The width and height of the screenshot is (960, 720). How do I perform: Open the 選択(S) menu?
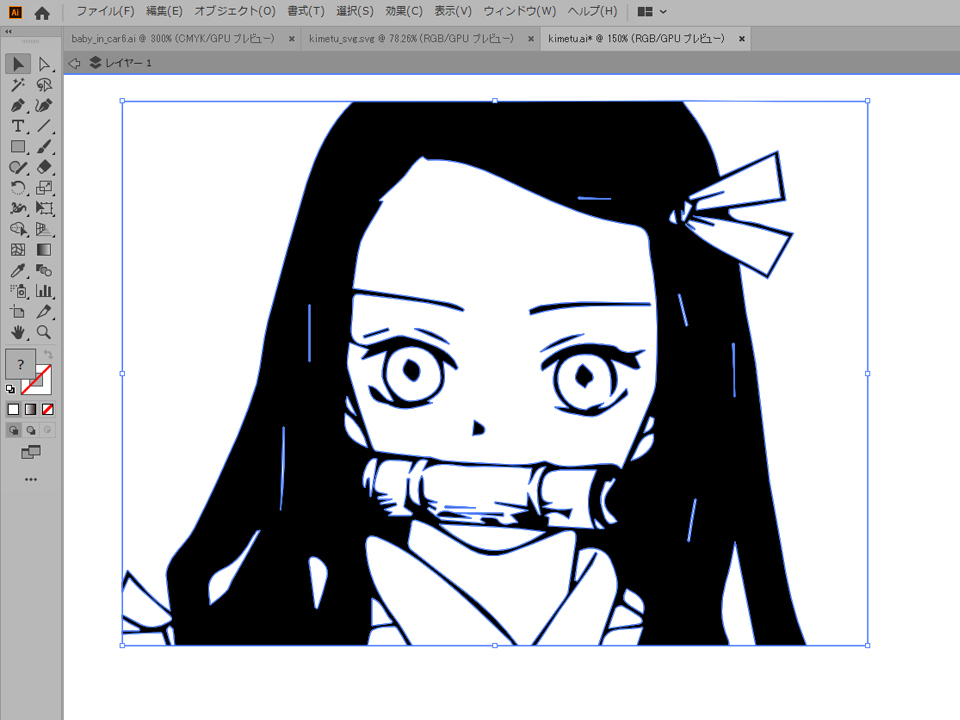click(x=354, y=11)
